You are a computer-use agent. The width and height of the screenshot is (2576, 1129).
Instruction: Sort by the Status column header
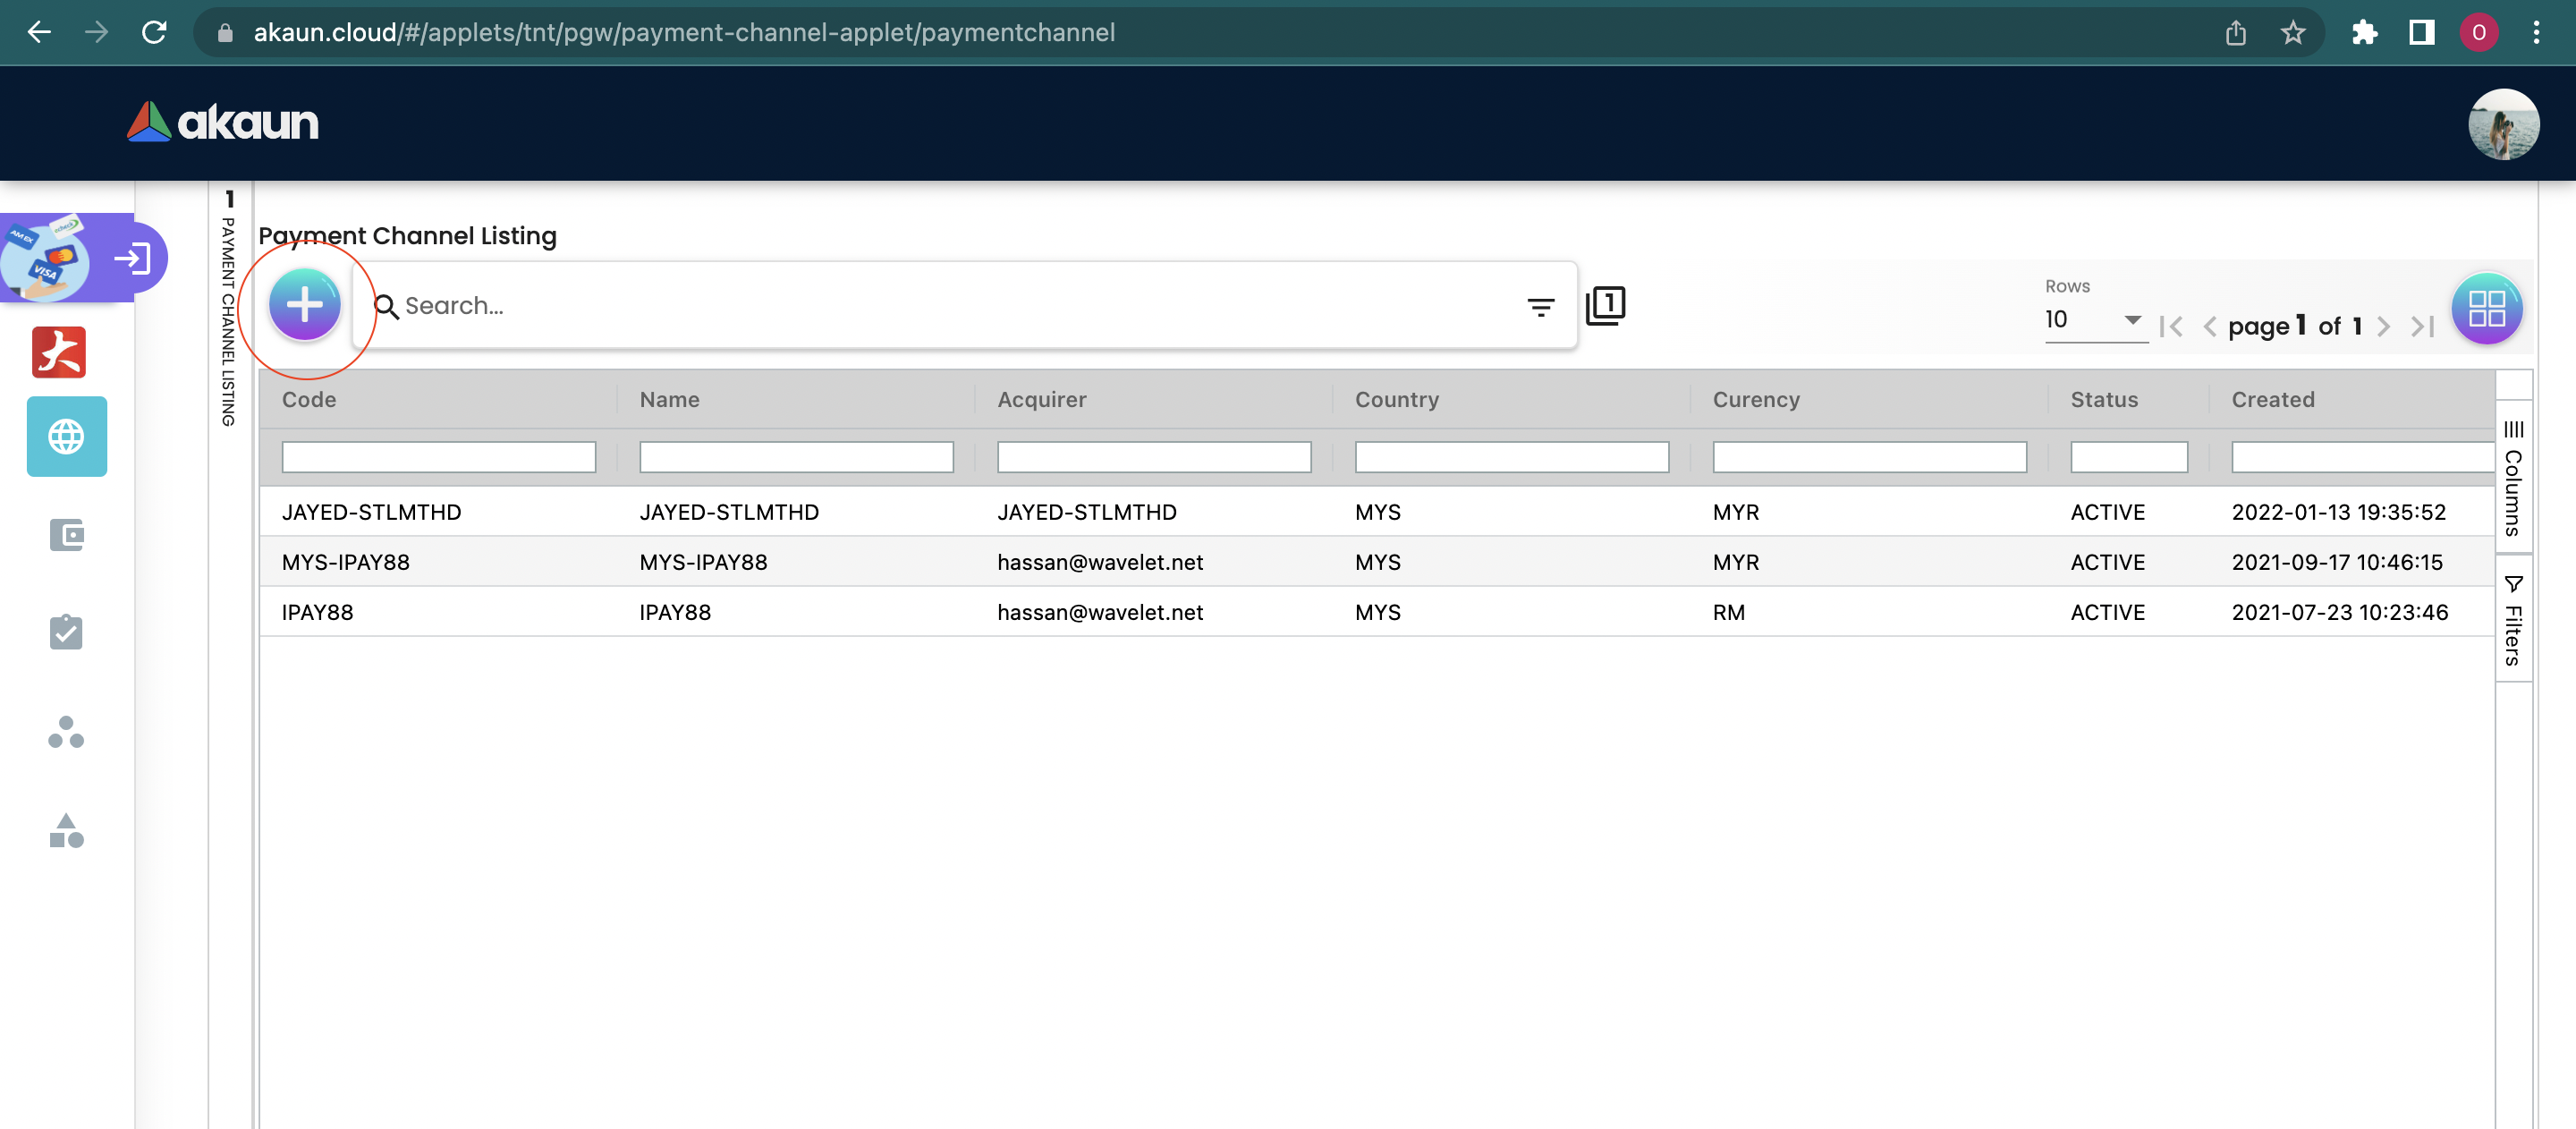point(2103,399)
